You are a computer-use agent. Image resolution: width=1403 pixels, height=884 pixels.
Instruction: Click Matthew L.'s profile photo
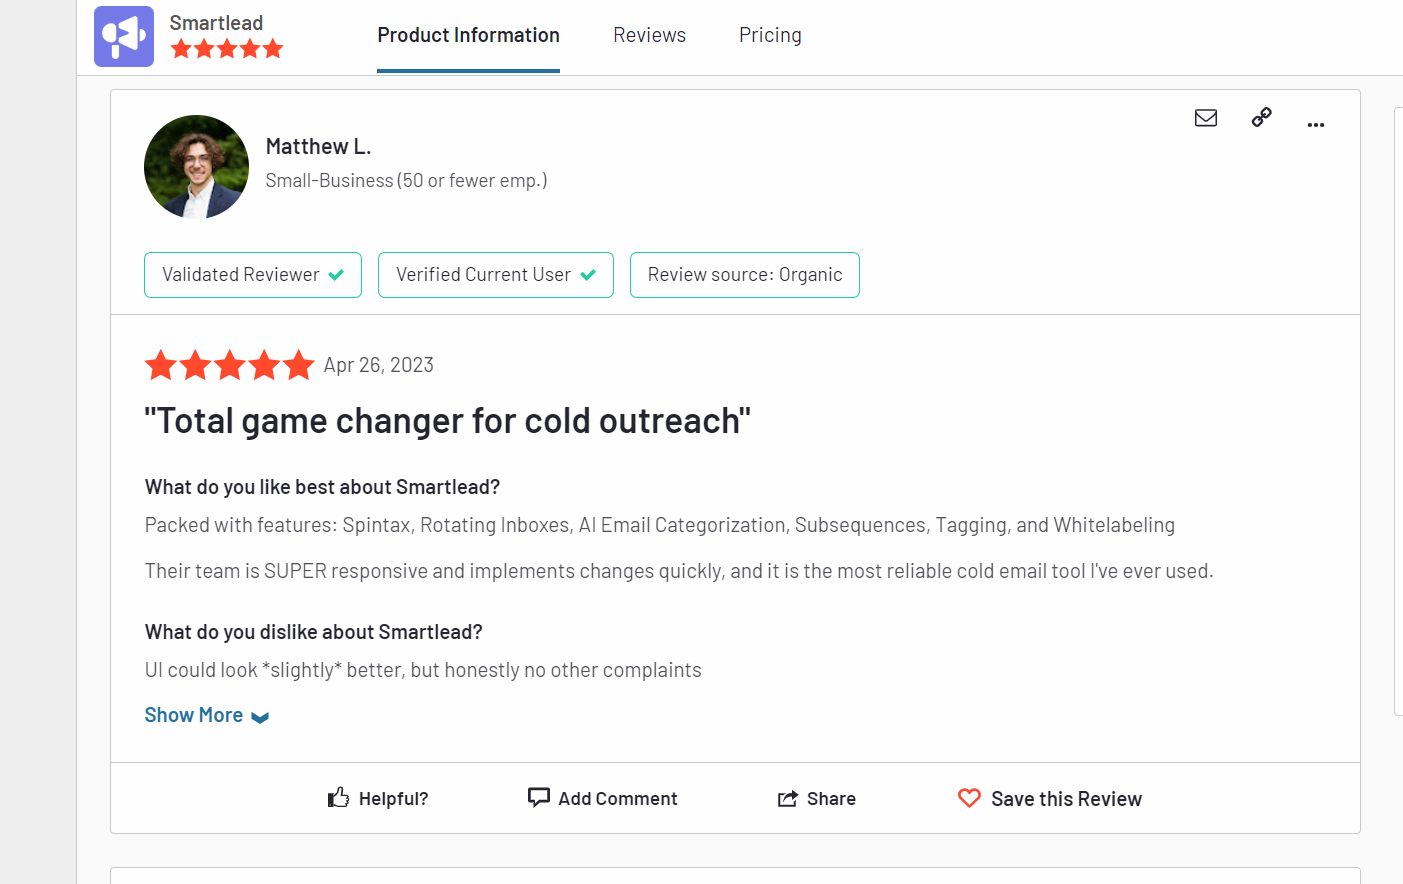(x=197, y=167)
